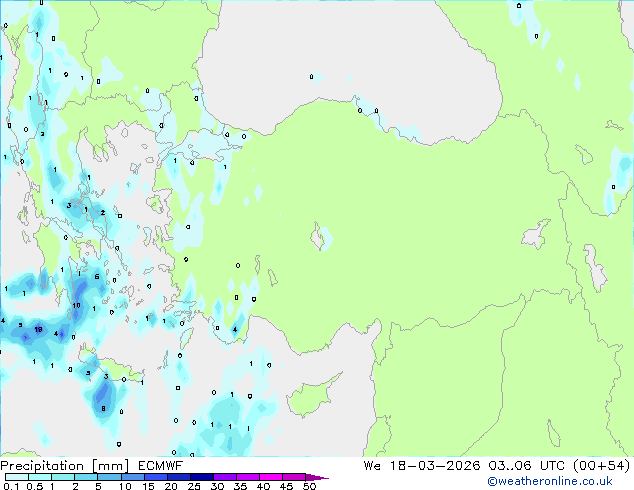
Task: Click the date 'We 18-03-2026' text
Action: click(422, 466)
